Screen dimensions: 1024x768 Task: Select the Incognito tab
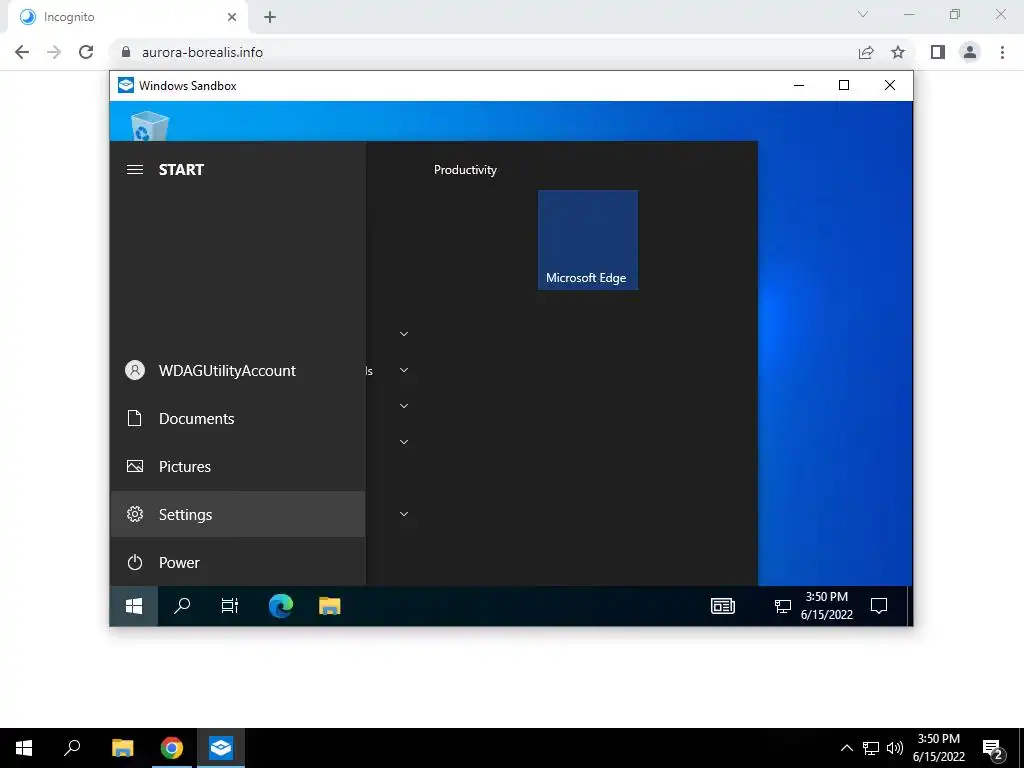[127, 18]
